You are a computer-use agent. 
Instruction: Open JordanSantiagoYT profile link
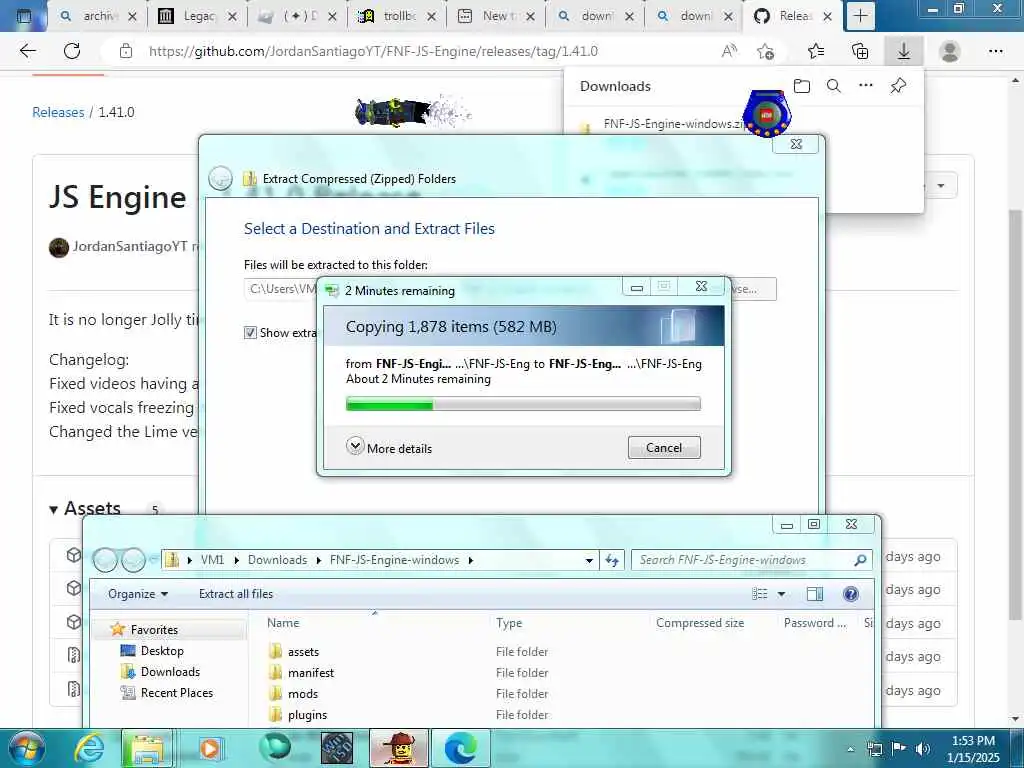[x=129, y=246]
